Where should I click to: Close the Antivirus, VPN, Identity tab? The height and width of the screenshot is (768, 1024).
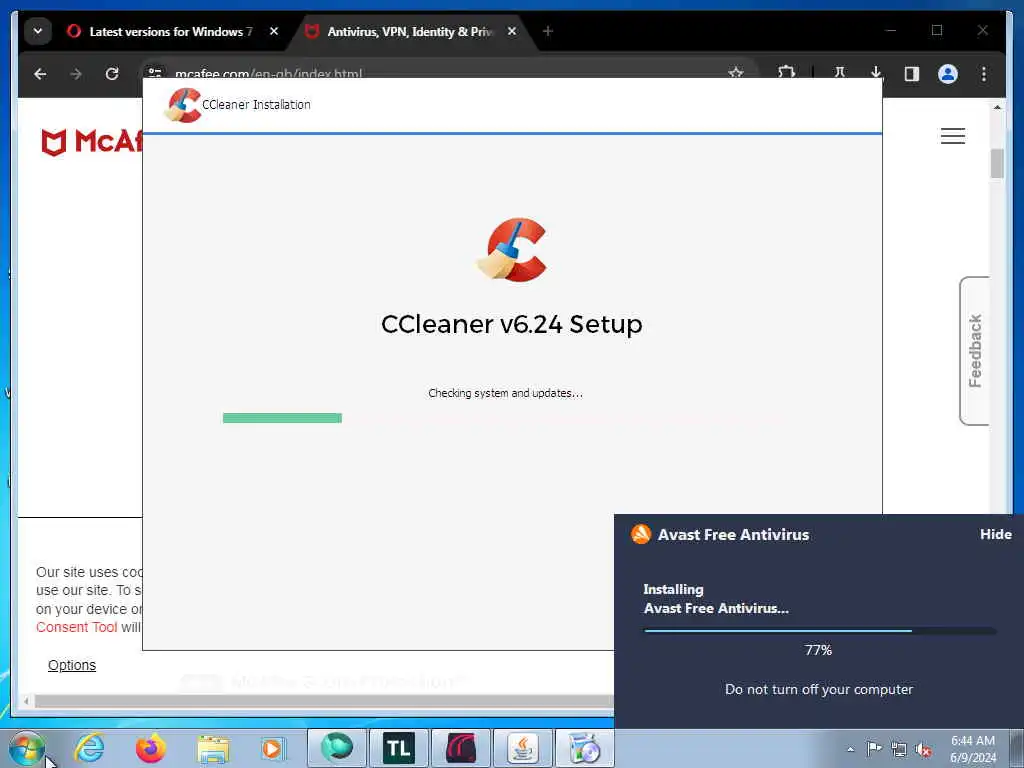tap(512, 31)
